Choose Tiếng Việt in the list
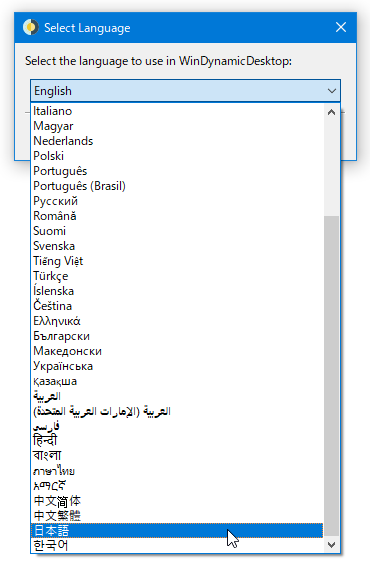This screenshot has width=370, height=566. [x=177, y=261]
